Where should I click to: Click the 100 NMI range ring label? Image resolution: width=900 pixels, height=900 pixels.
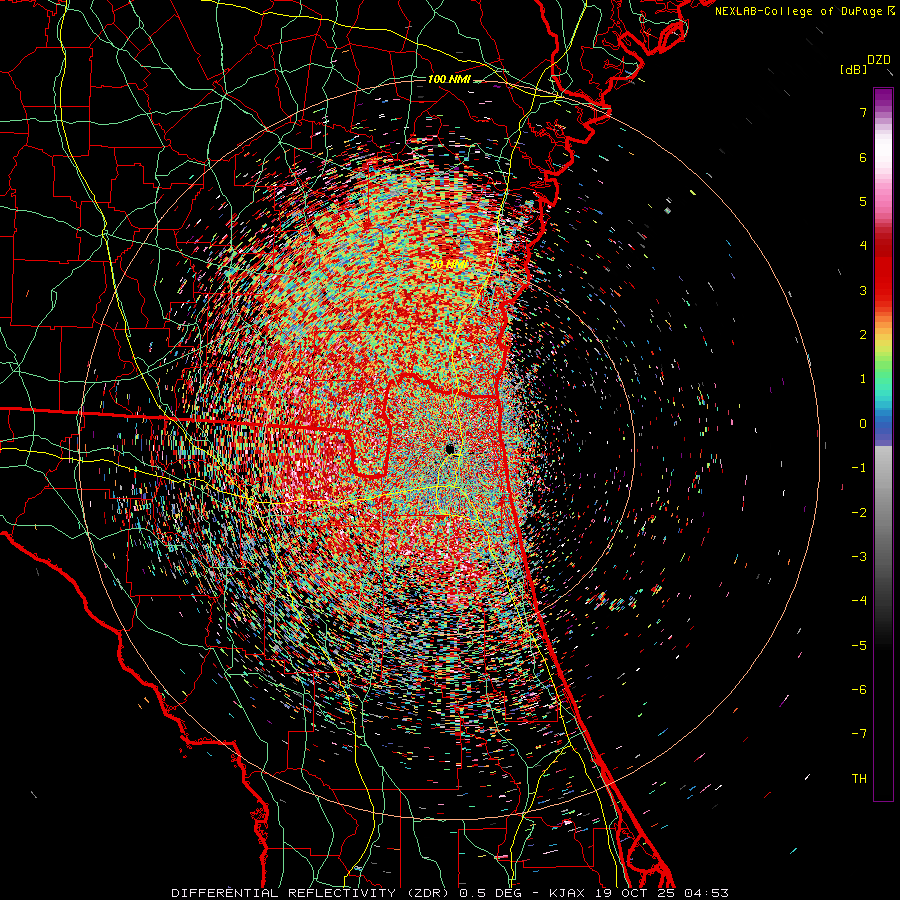pyautogui.click(x=449, y=79)
